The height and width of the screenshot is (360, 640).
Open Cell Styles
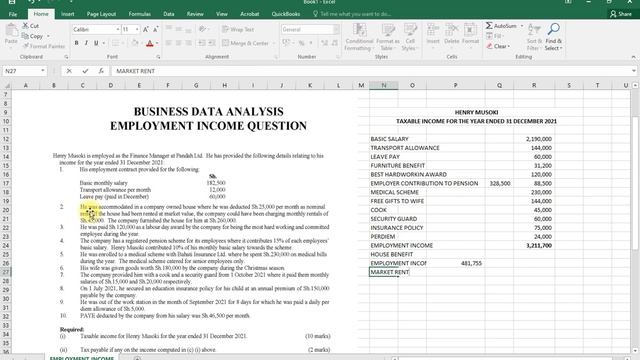[410, 37]
